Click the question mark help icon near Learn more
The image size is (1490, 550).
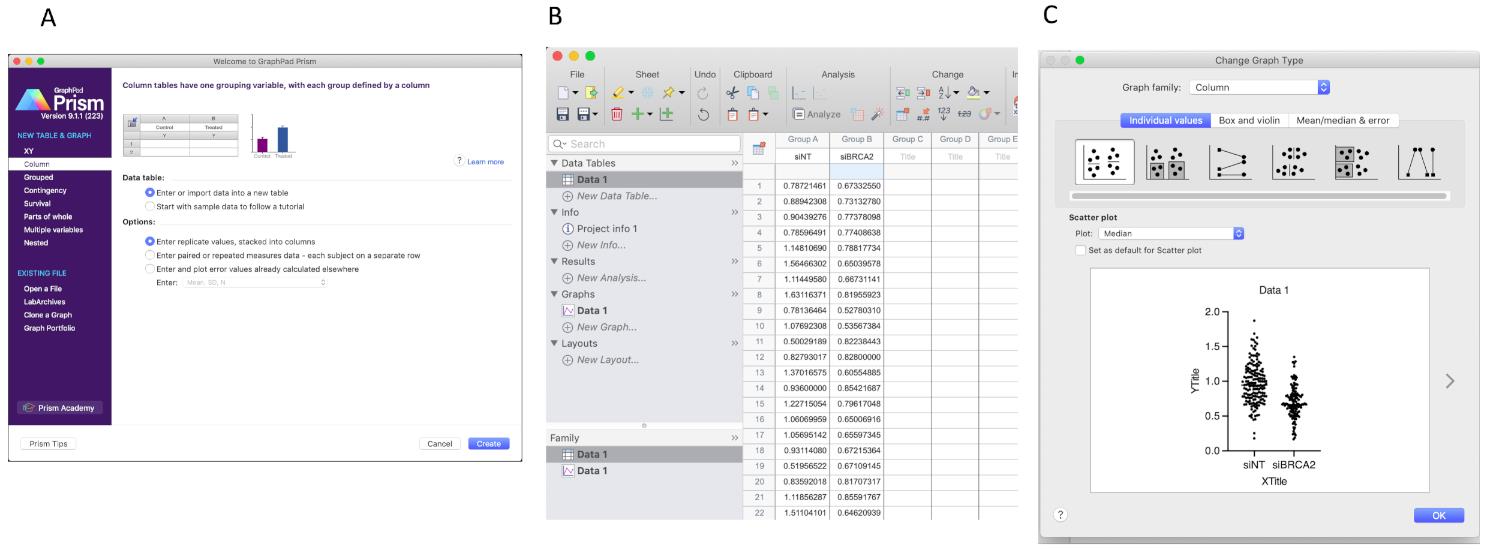pyautogui.click(x=459, y=161)
